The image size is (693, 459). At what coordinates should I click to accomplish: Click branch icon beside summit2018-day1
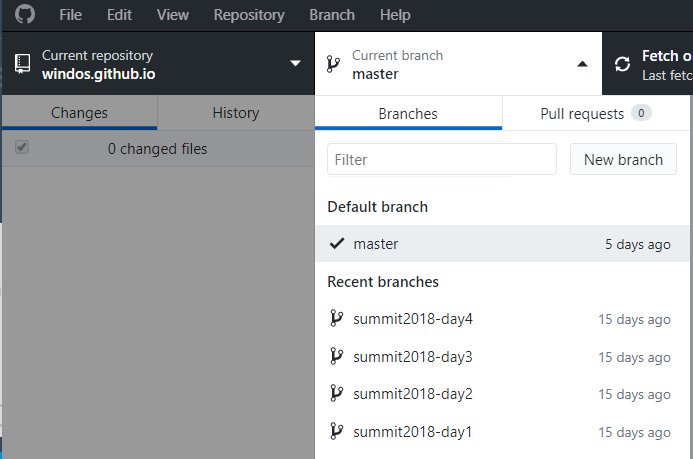(x=336, y=431)
